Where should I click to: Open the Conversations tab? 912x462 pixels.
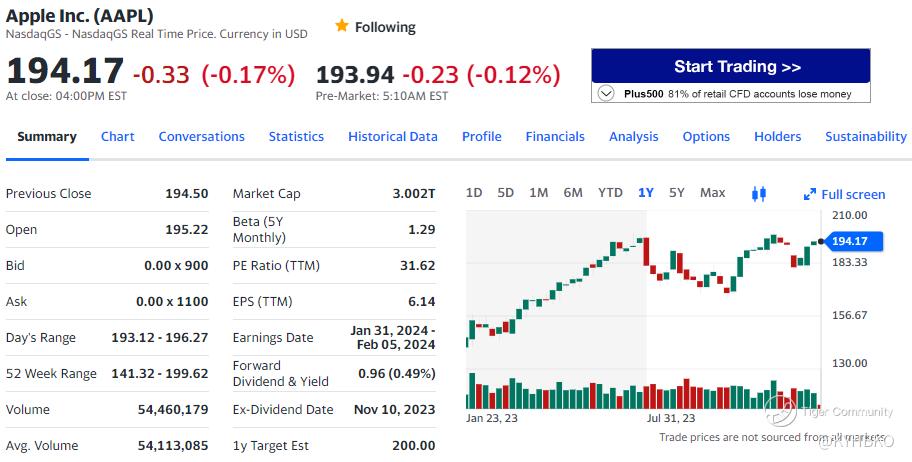coord(202,137)
